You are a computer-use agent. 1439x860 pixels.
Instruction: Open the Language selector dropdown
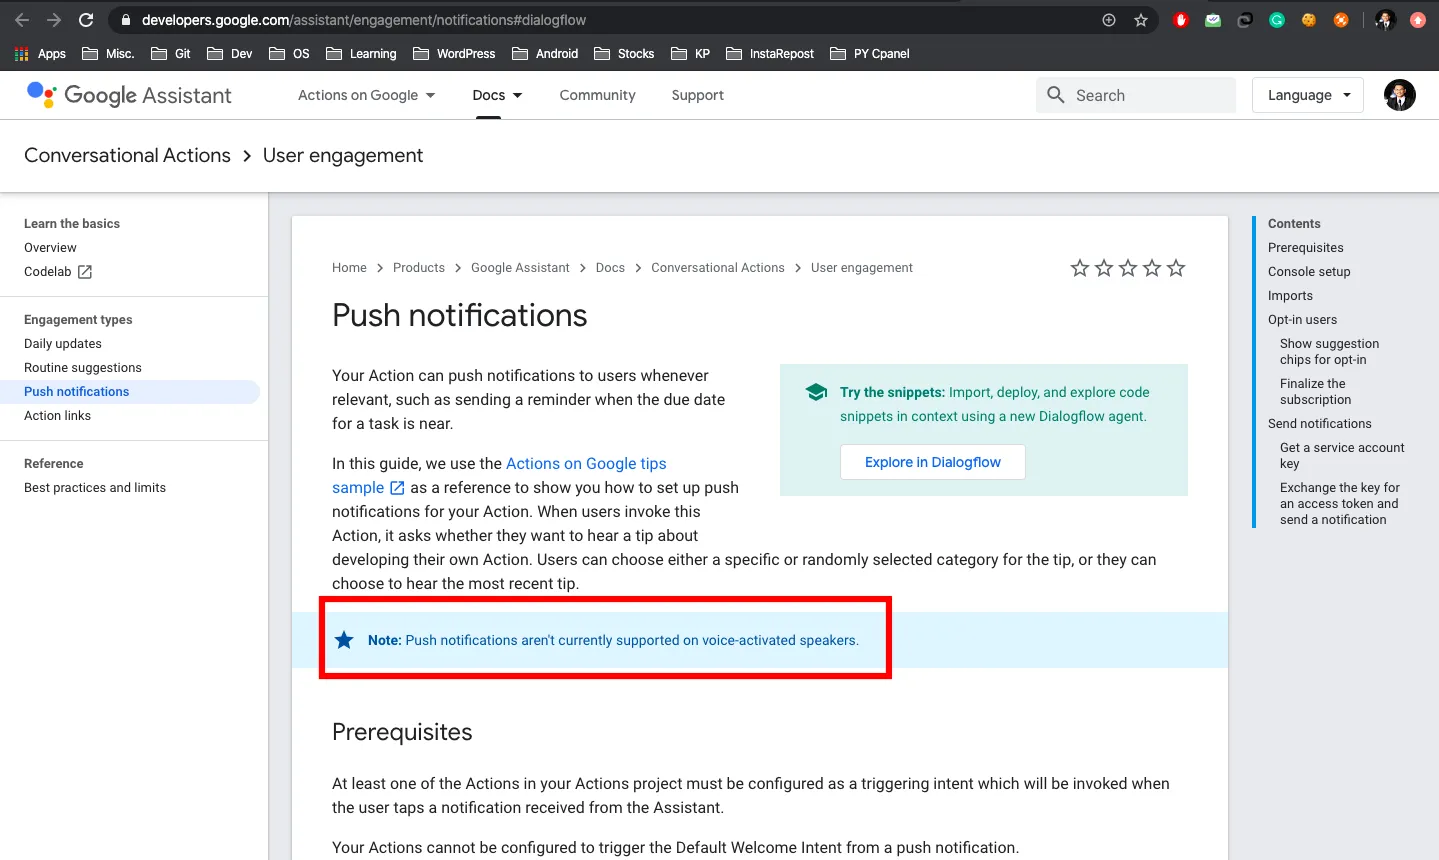coord(1308,95)
